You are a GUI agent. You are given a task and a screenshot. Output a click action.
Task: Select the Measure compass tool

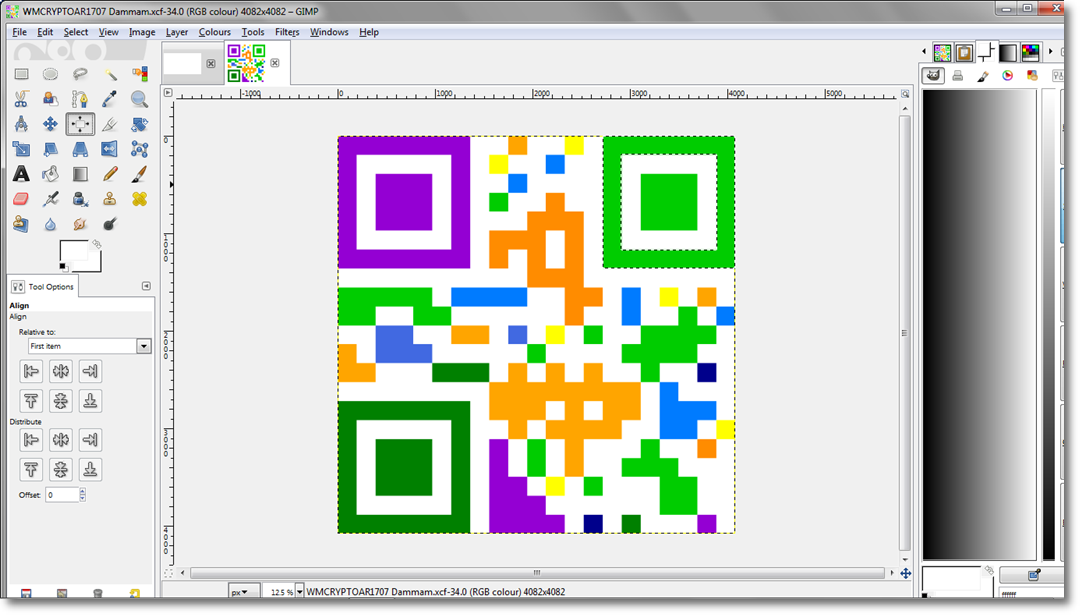(21, 124)
